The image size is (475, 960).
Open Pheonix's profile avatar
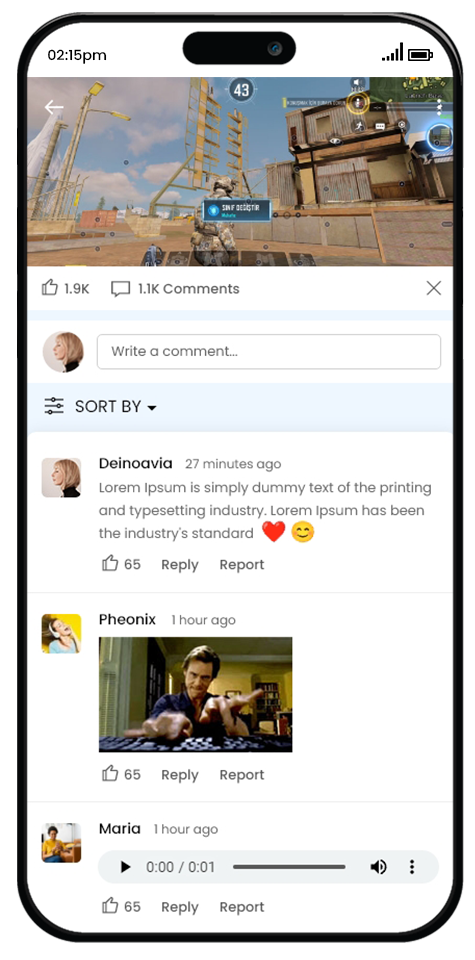[x=61, y=634]
